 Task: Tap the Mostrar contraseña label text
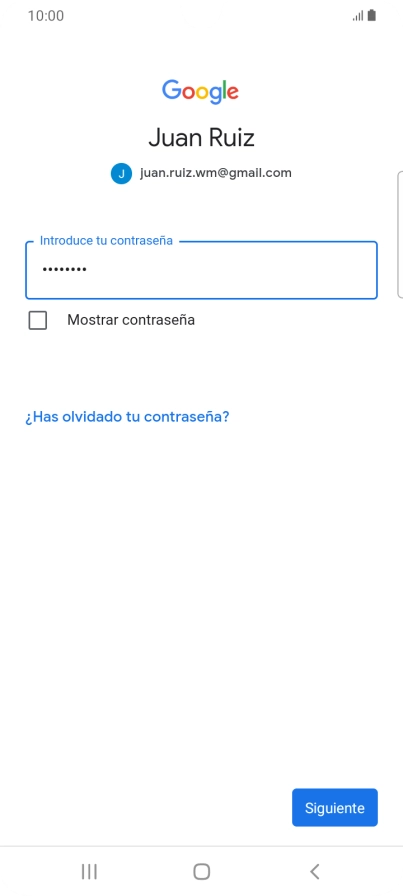131,320
